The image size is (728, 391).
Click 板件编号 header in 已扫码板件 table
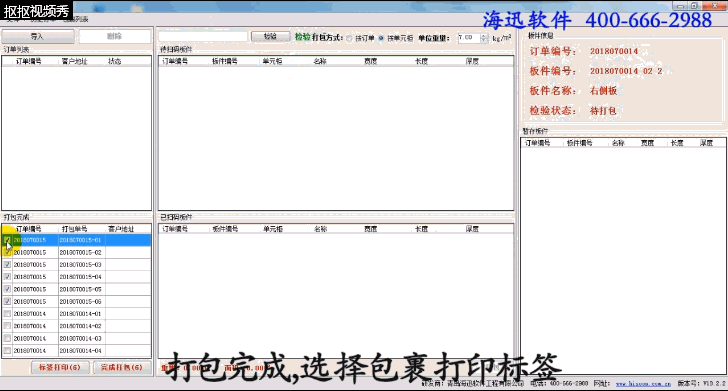(225, 229)
